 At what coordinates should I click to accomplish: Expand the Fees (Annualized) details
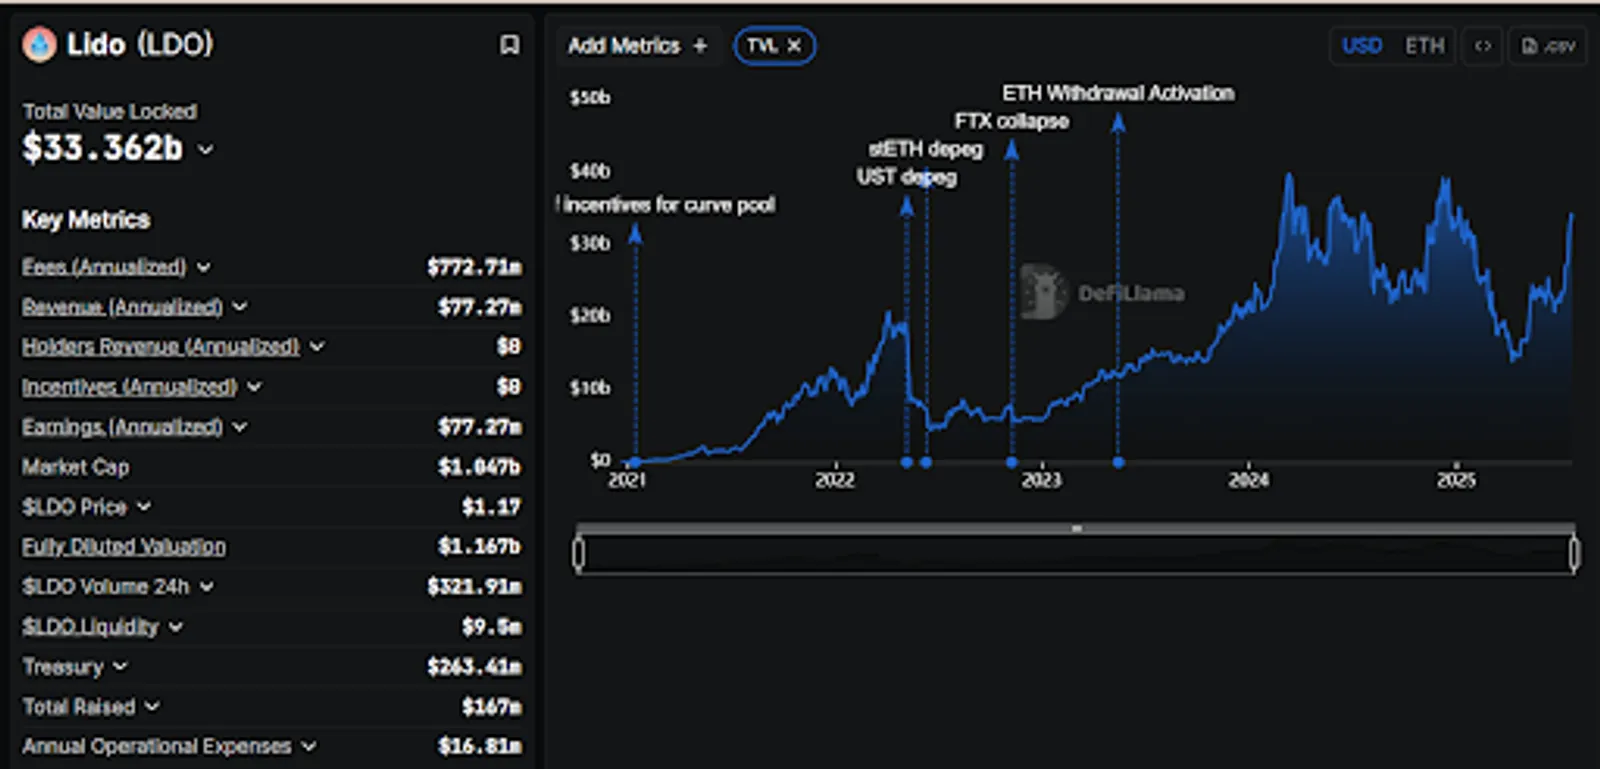203,267
